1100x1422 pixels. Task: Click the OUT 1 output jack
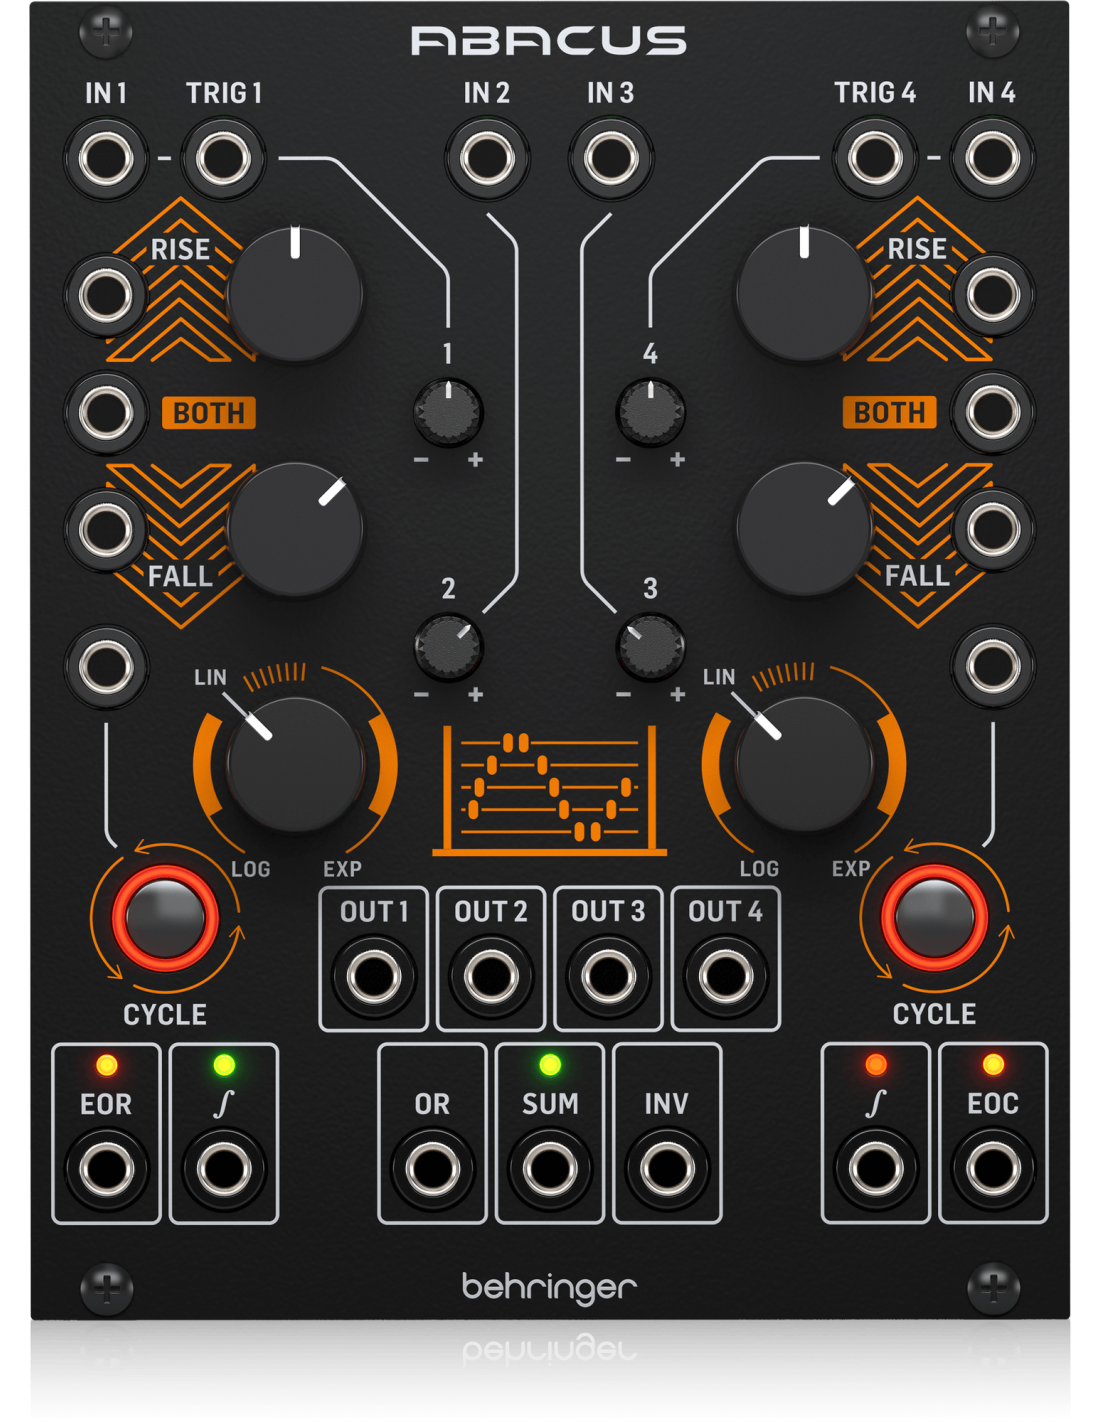point(373,976)
